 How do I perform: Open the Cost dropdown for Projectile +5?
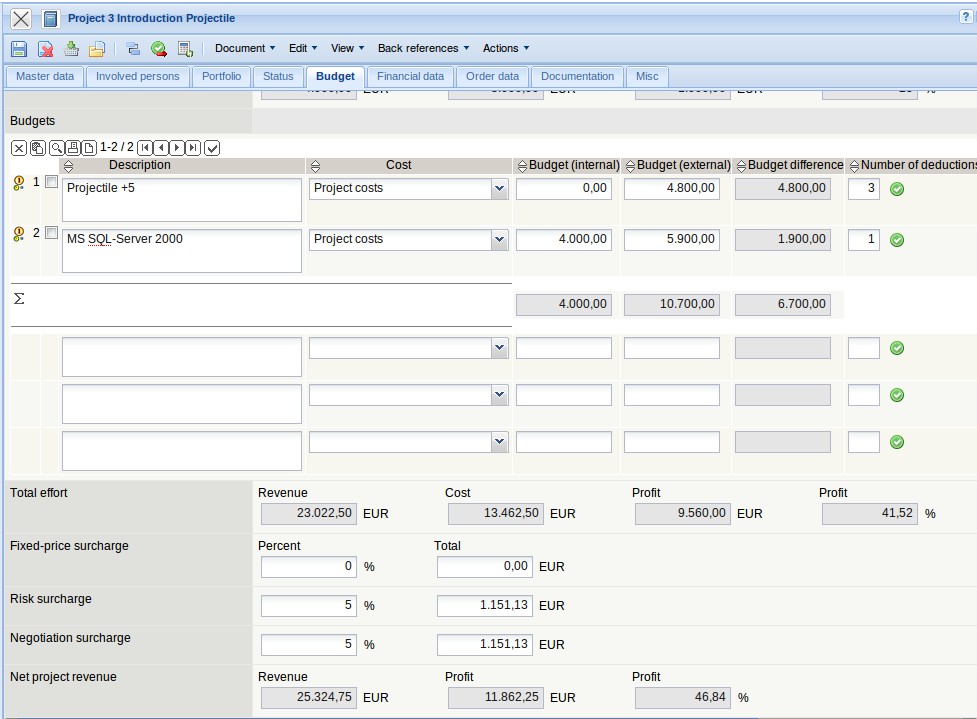click(x=499, y=188)
